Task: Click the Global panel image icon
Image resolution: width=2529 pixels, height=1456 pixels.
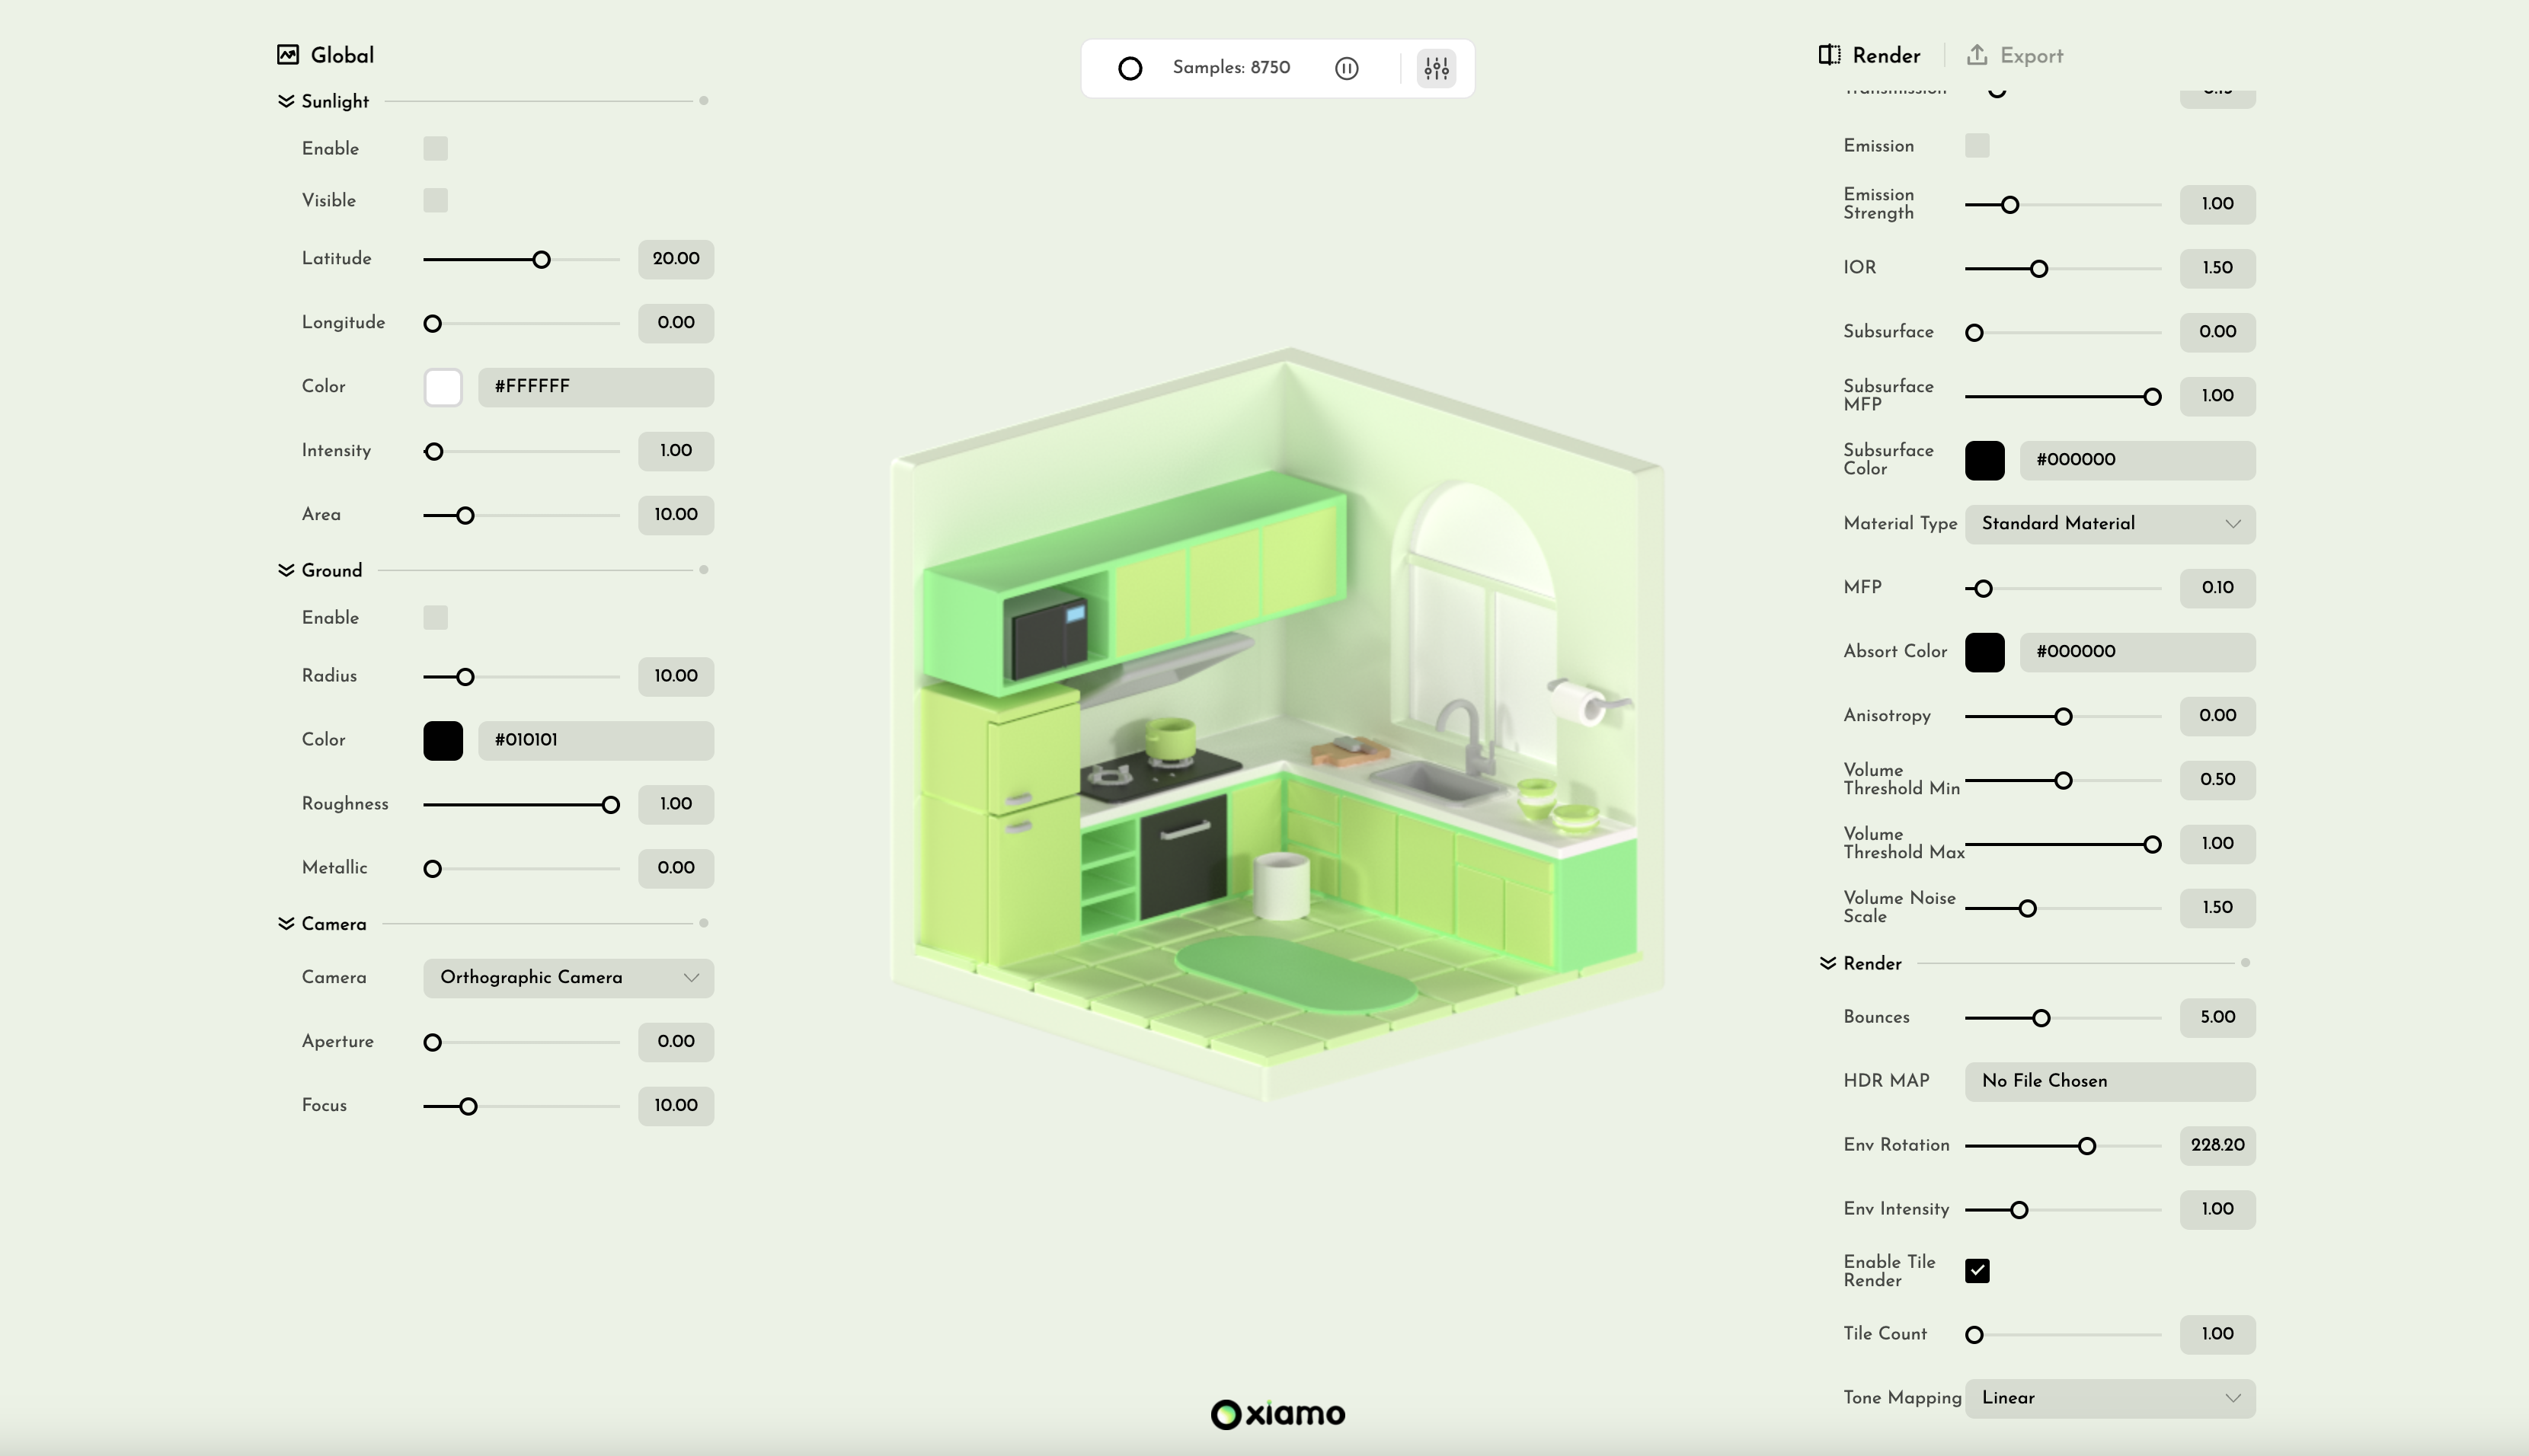Action: pos(288,55)
